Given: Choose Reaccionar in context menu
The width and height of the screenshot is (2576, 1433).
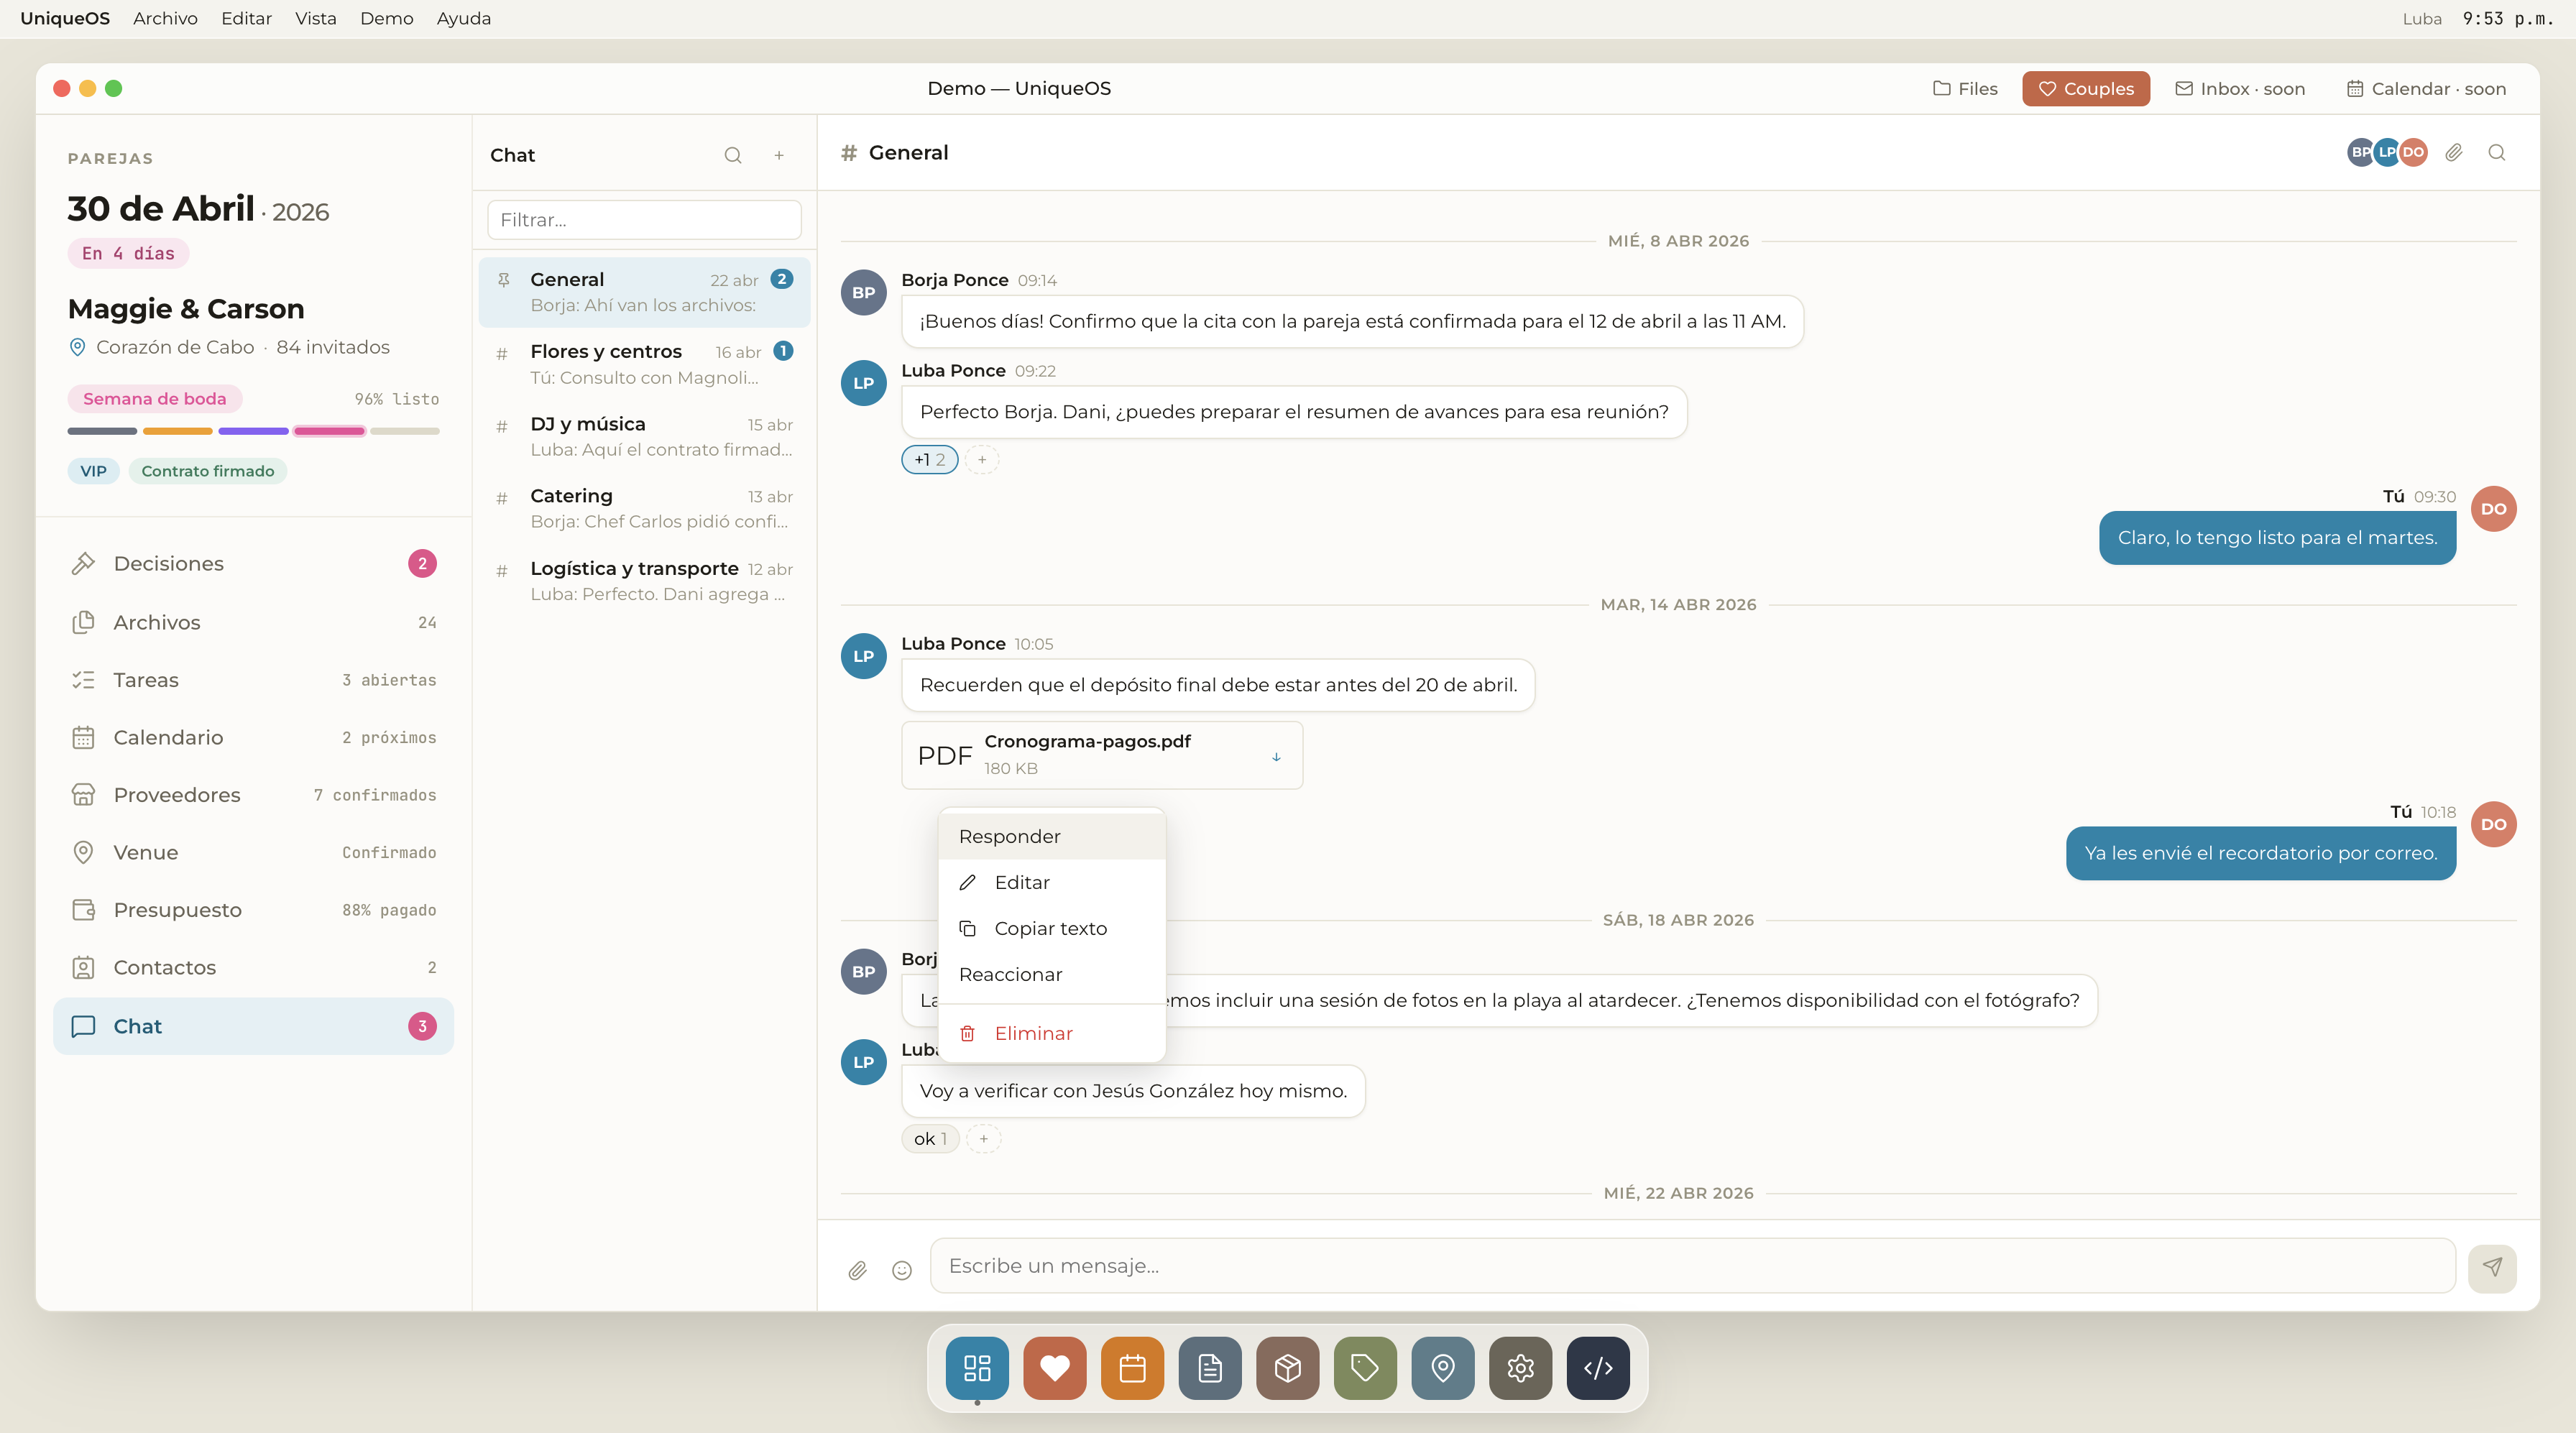Looking at the screenshot, I should [x=1052, y=975].
